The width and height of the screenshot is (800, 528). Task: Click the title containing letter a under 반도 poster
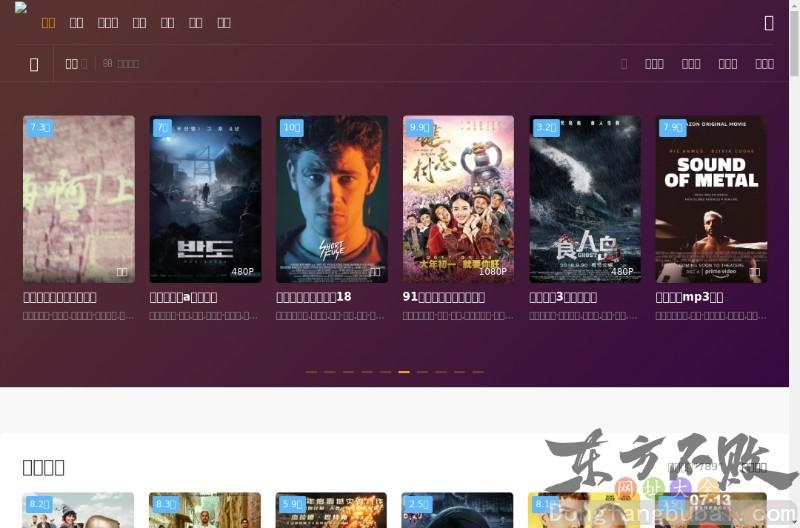[183, 297]
